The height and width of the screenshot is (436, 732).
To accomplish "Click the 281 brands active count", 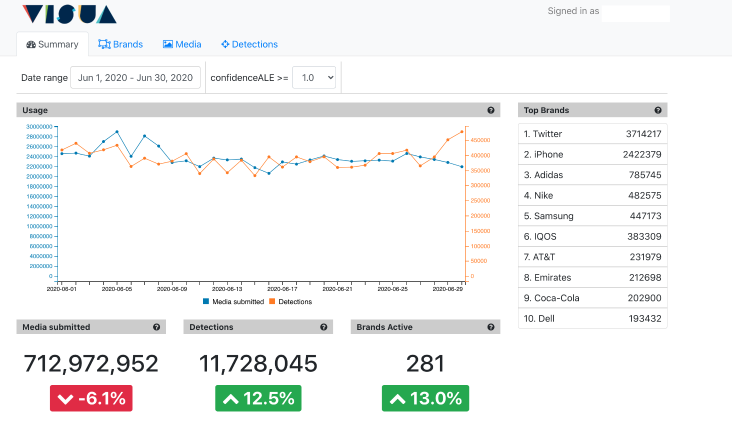I will [x=425, y=364].
